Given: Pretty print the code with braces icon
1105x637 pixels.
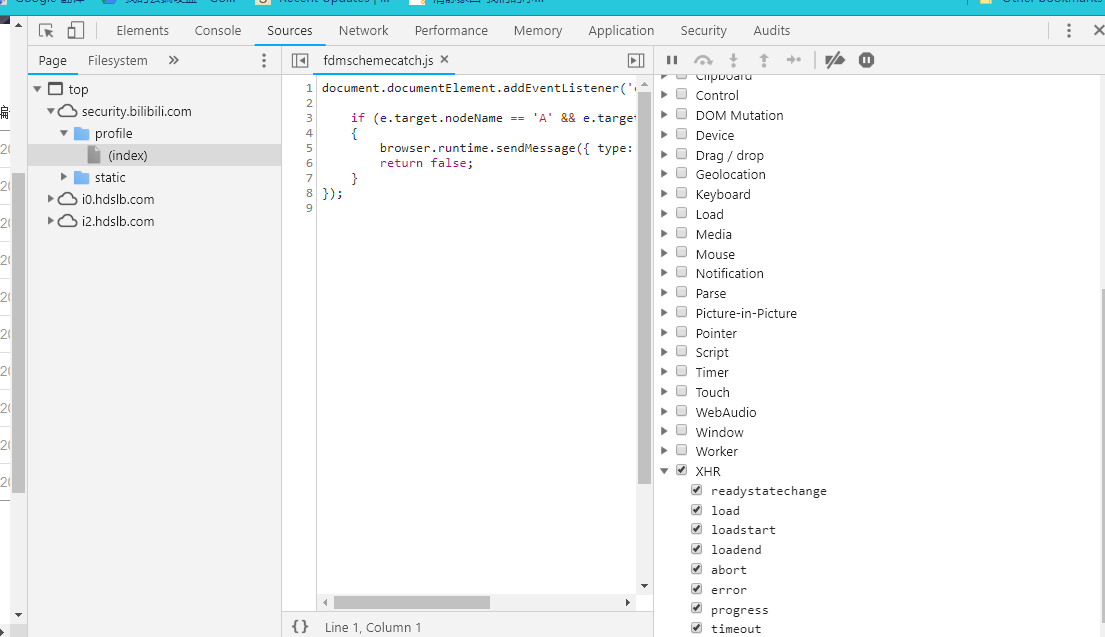Looking at the screenshot, I should click(300, 627).
